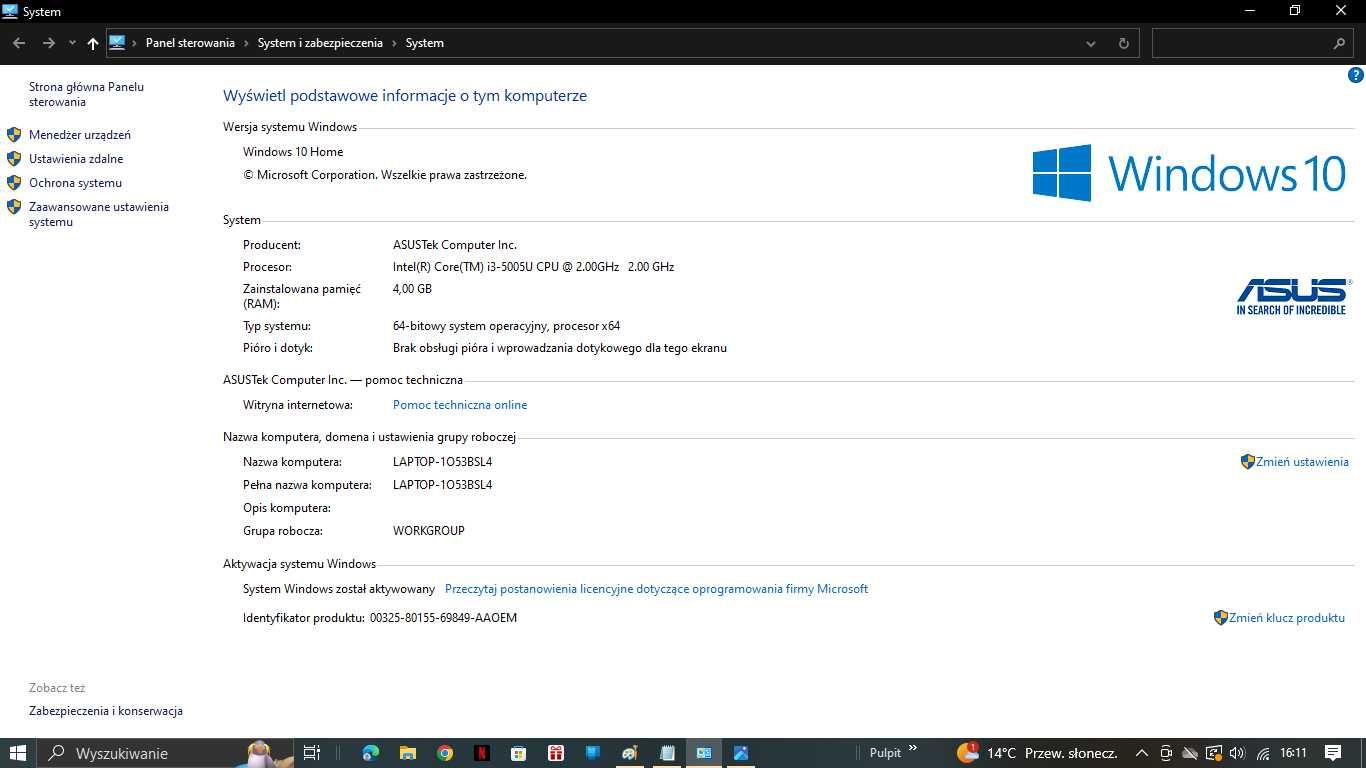Open Pomoc techniczna online link
Image resolution: width=1366 pixels, height=768 pixels.
click(x=460, y=405)
